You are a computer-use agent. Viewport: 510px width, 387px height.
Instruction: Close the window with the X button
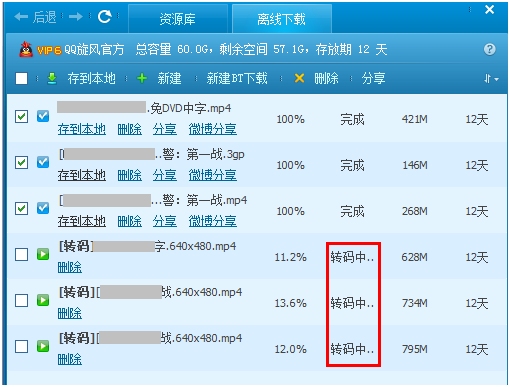coord(489,10)
